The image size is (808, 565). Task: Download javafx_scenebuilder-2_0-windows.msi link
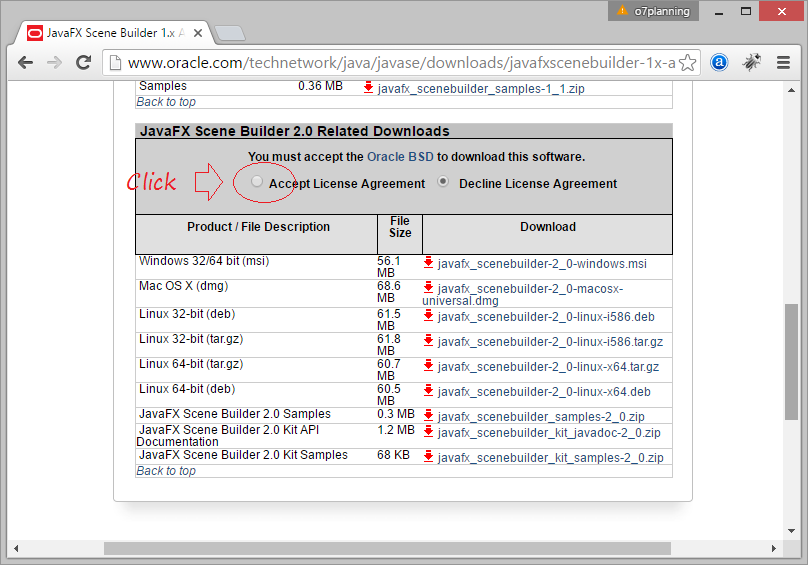542,264
